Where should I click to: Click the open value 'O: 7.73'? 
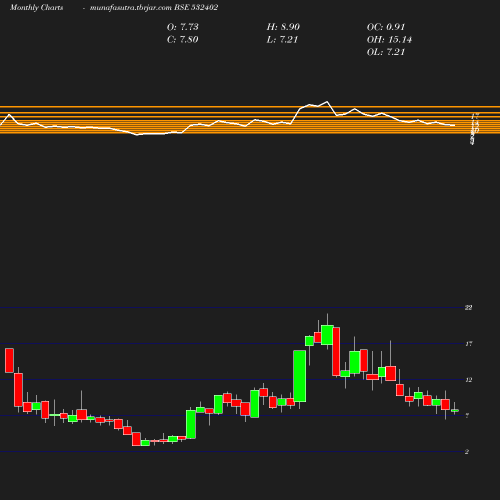pyautogui.click(x=183, y=27)
